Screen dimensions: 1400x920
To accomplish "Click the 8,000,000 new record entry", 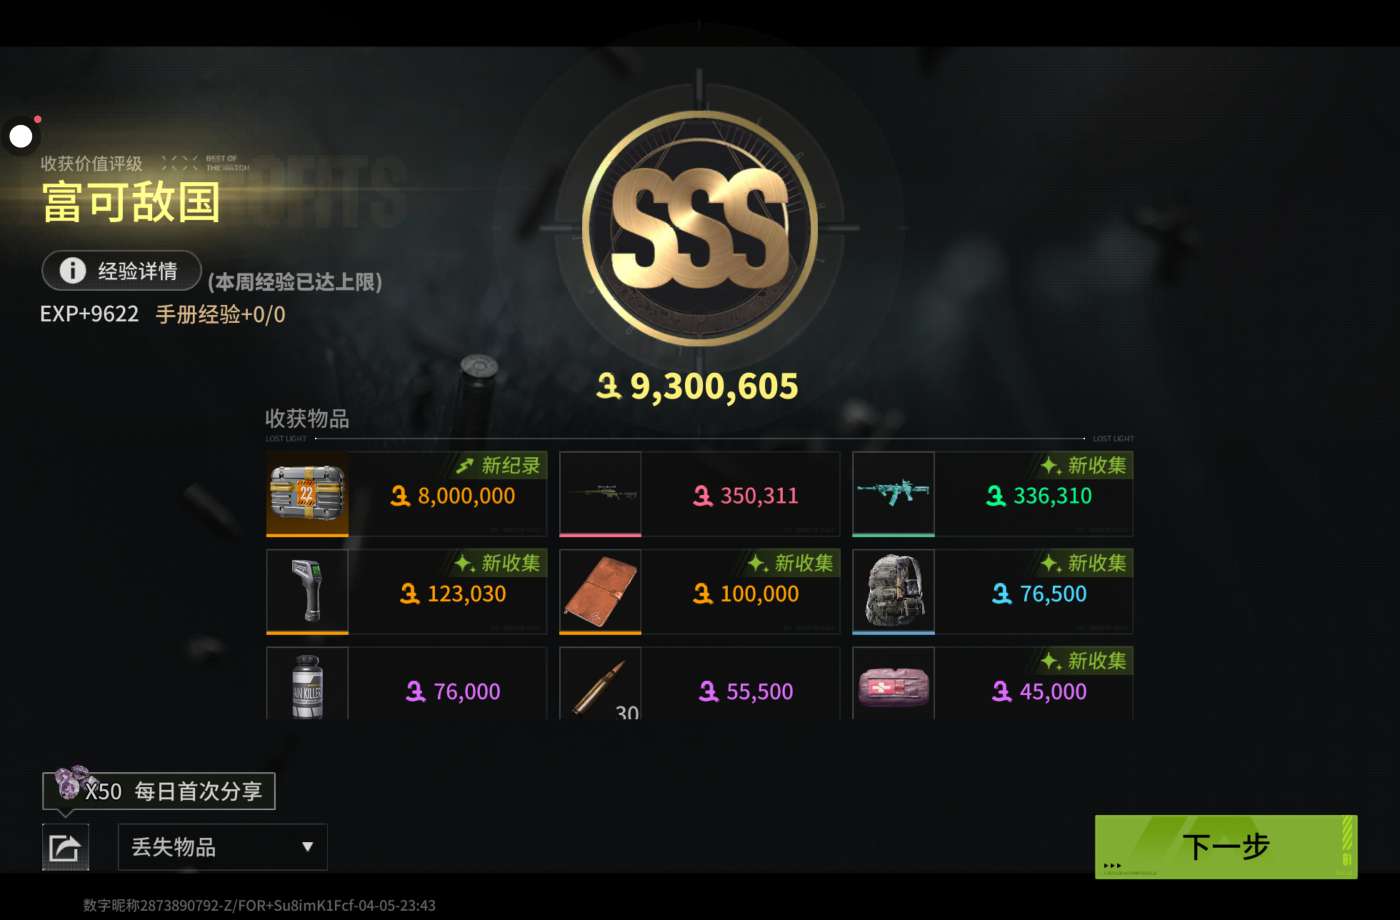I will pos(407,493).
